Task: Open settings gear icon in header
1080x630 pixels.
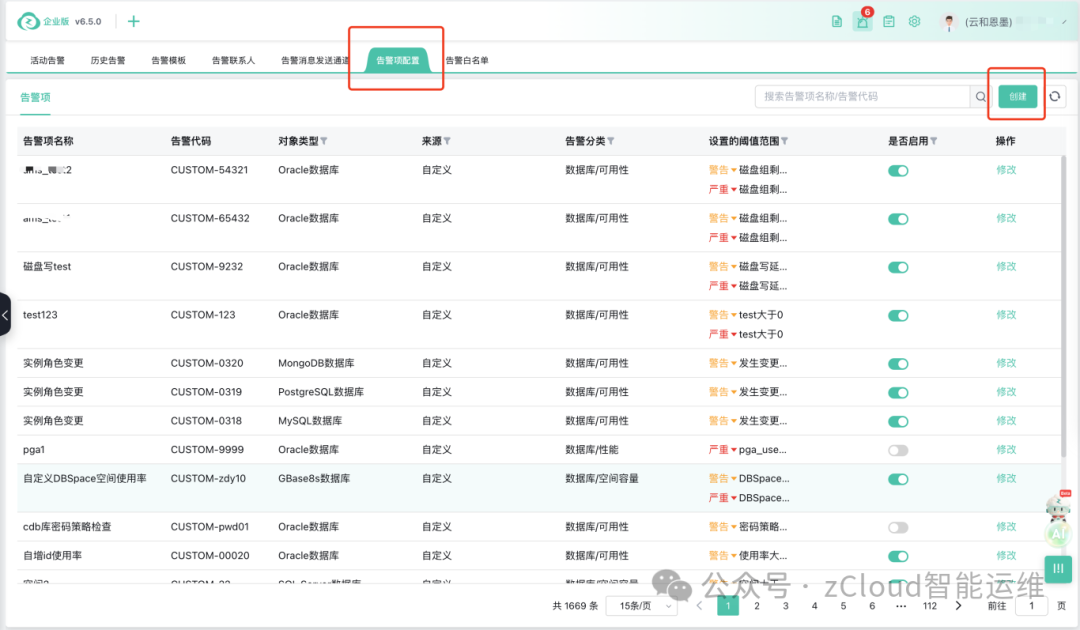Action: tap(914, 22)
